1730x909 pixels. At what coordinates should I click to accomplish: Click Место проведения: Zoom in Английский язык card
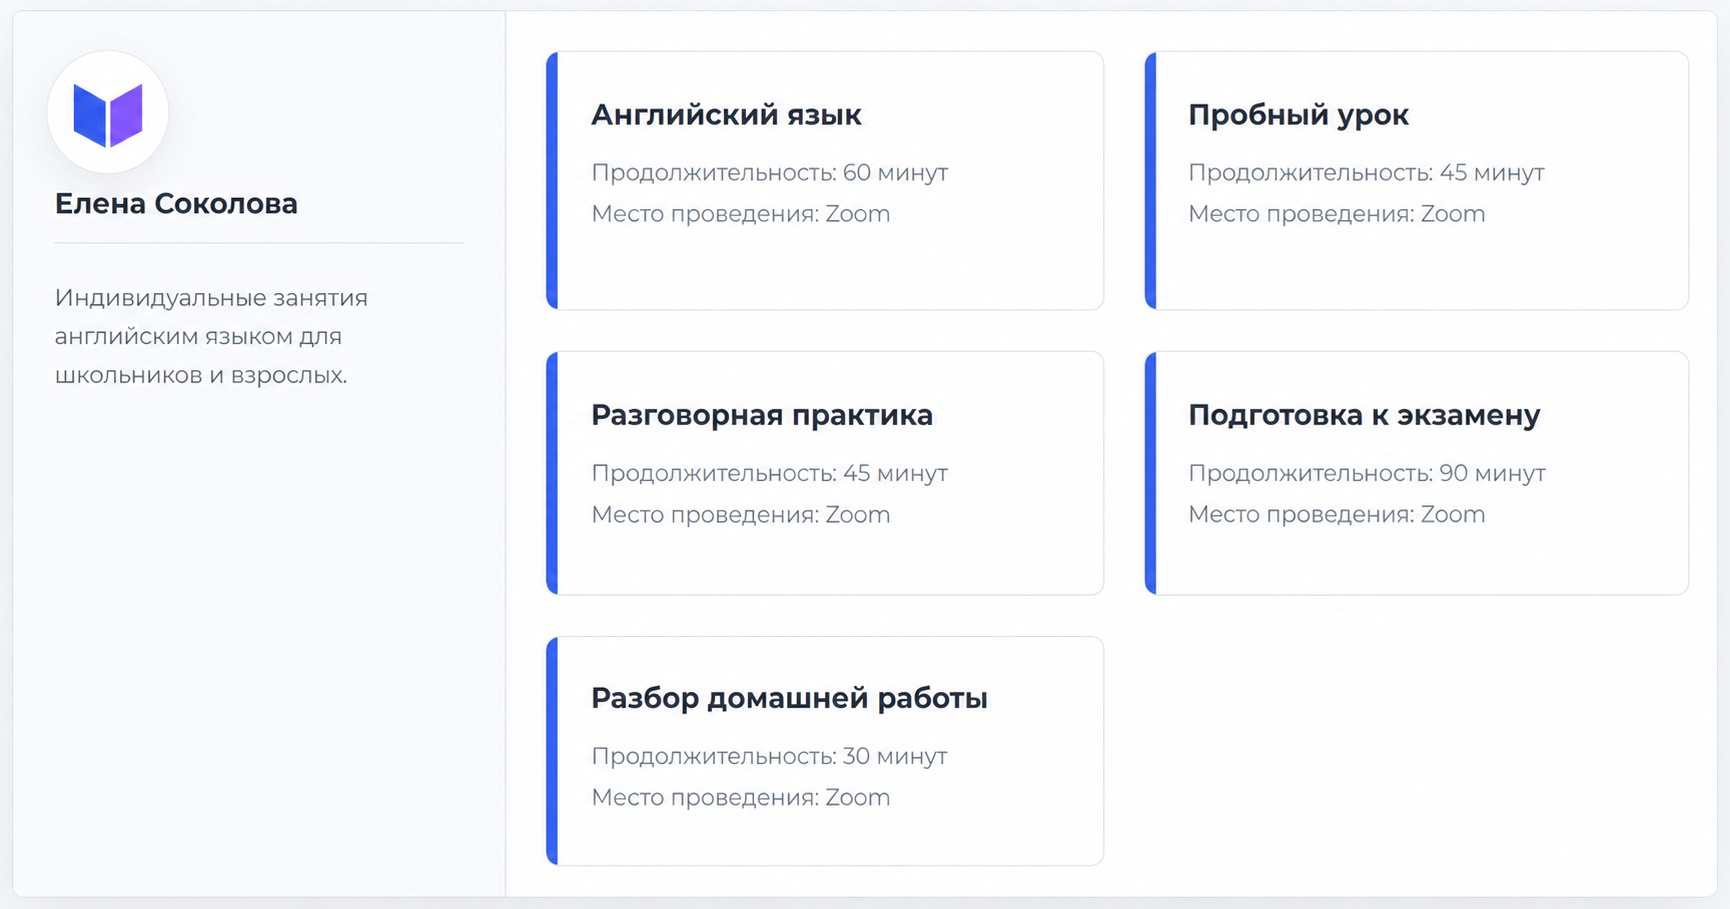[741, 214]
